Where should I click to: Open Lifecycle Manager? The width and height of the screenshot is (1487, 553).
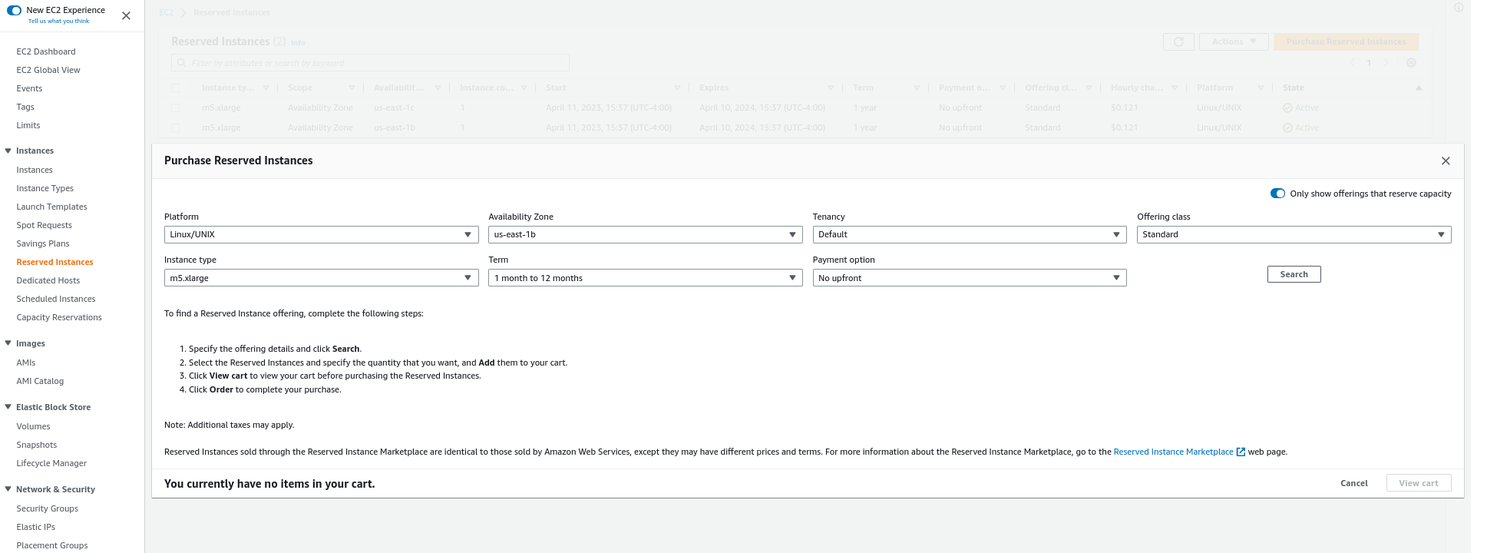pos(52,463)
